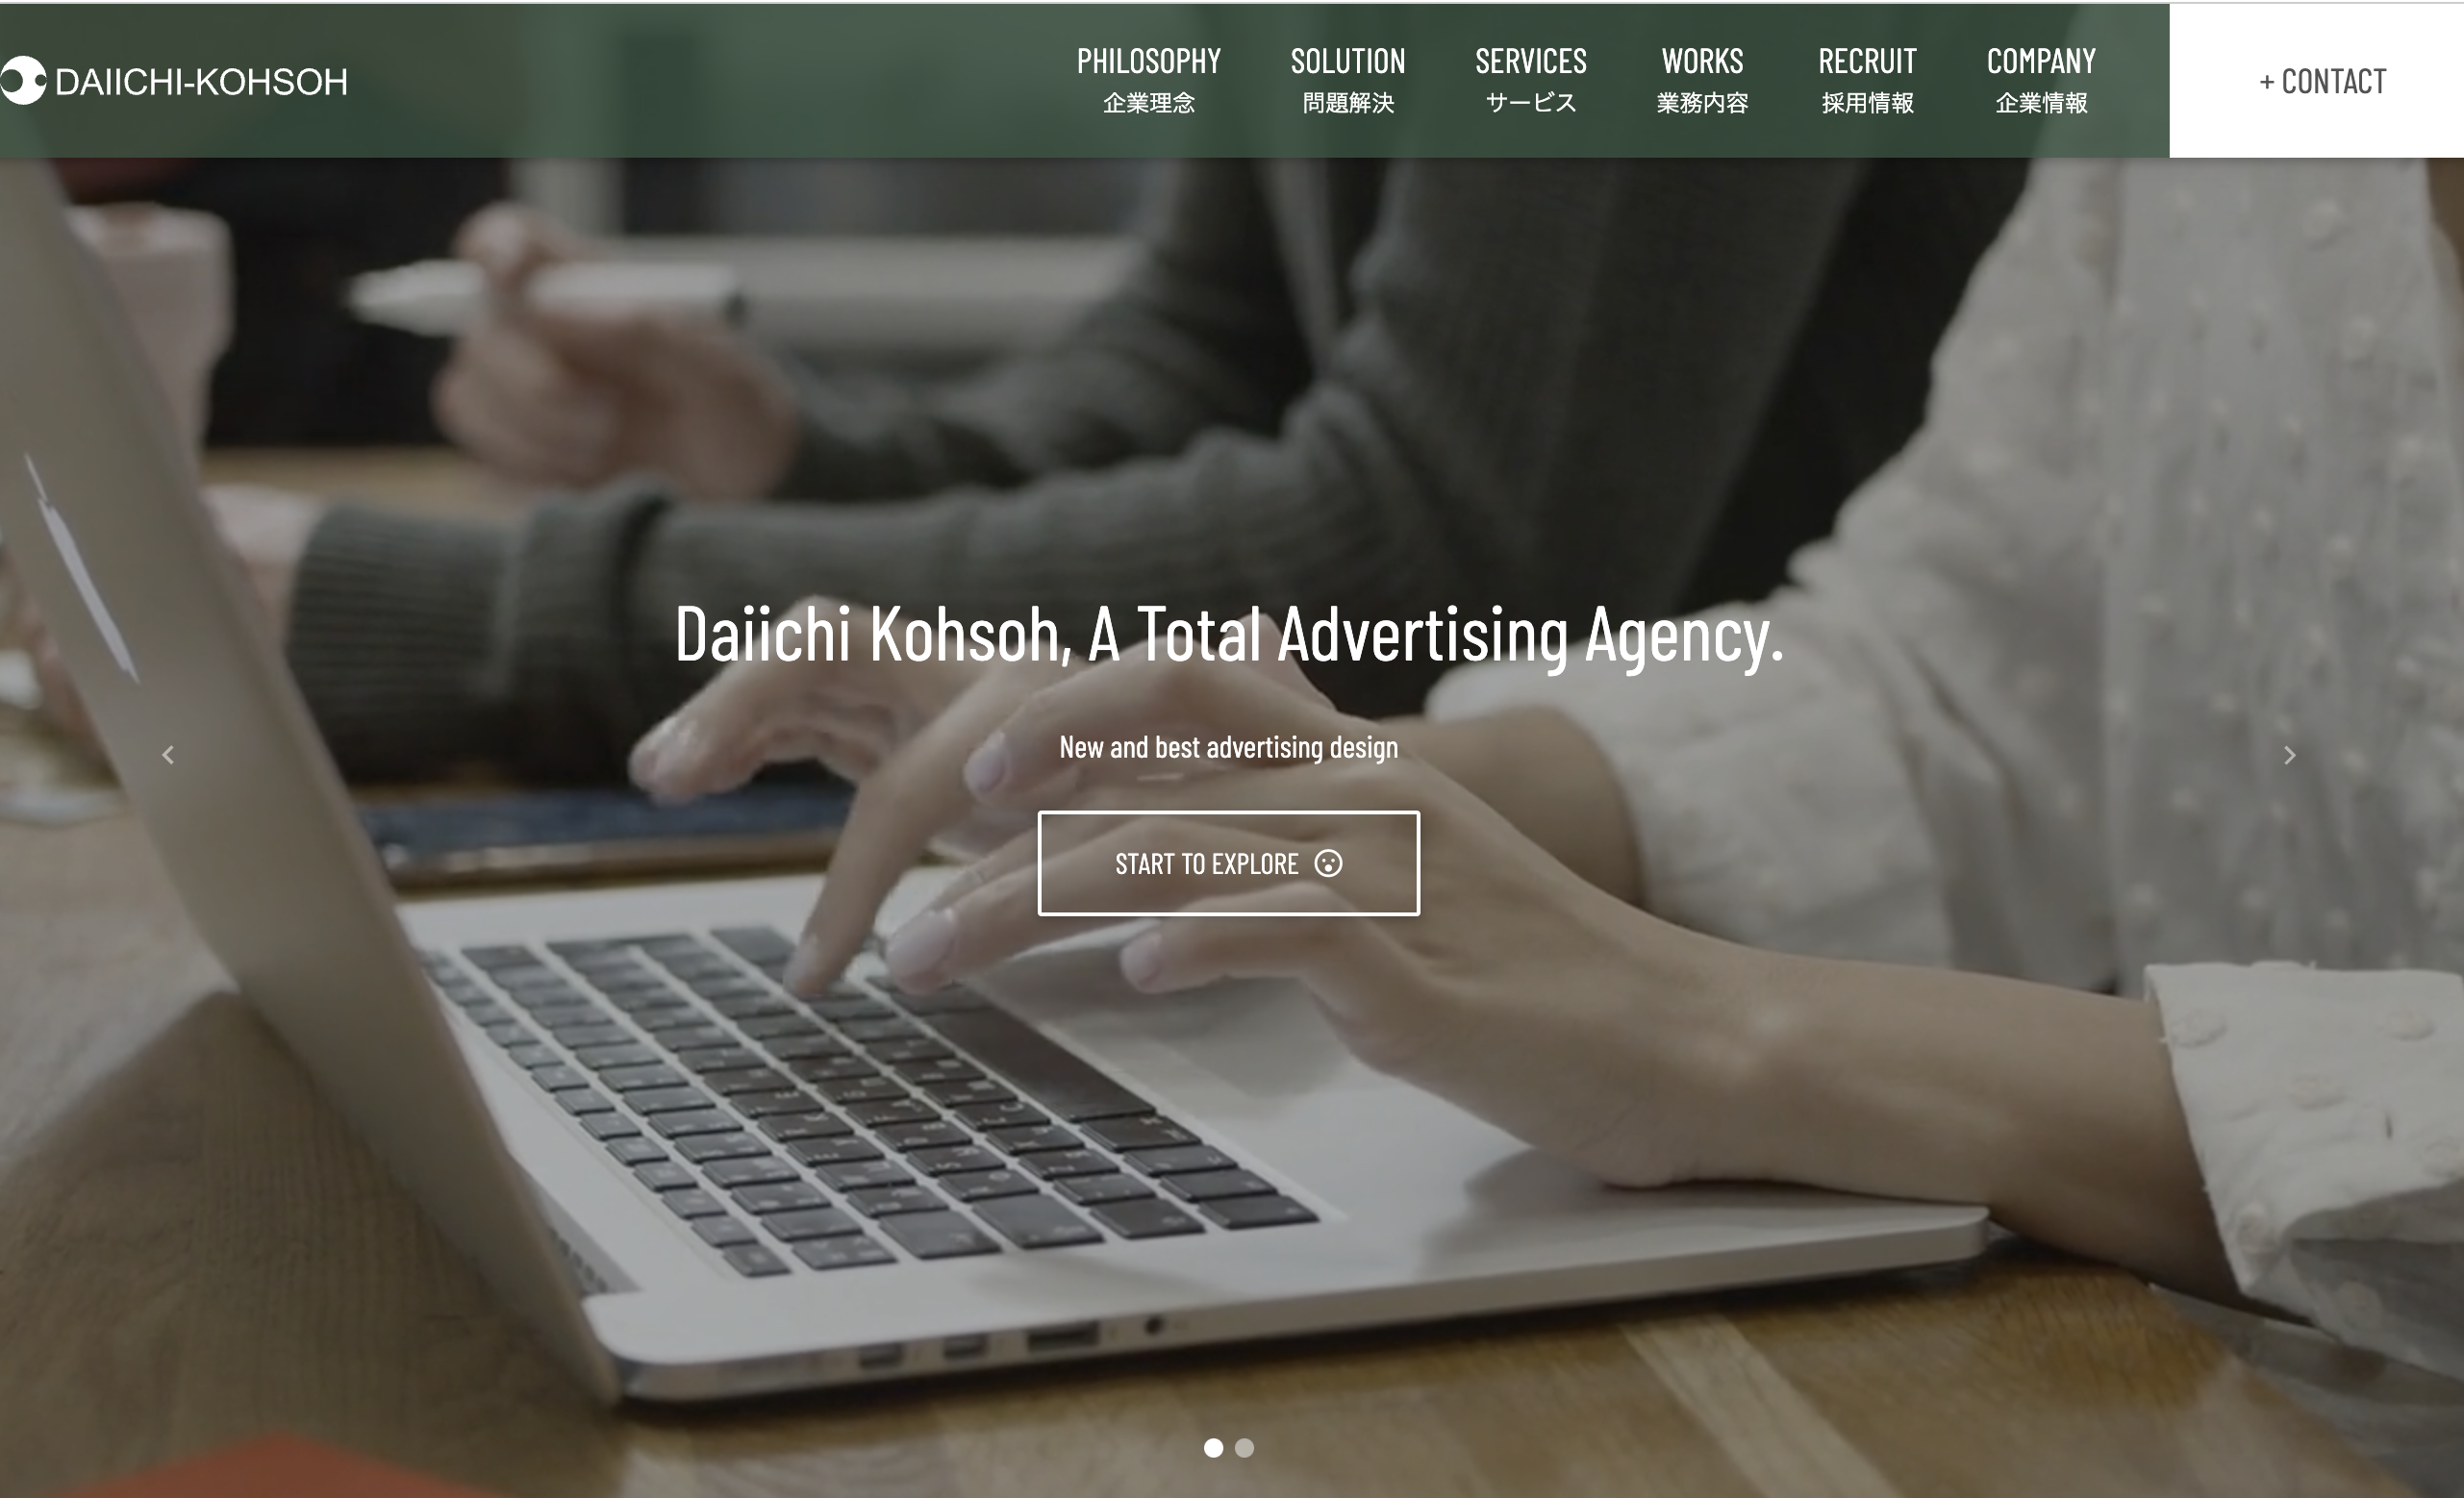Click the START TO EXPLORE button
The image size is (2464, 1498).
point(1228,862)
